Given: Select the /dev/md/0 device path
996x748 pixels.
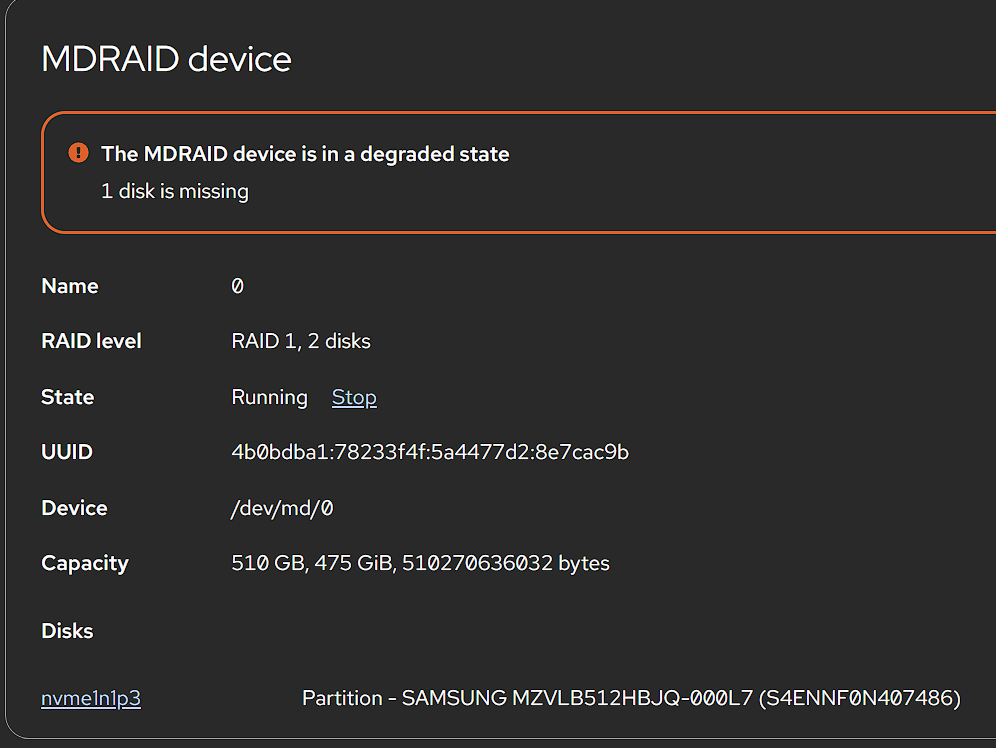Looking at the screenshot, I should pos(282,509).
